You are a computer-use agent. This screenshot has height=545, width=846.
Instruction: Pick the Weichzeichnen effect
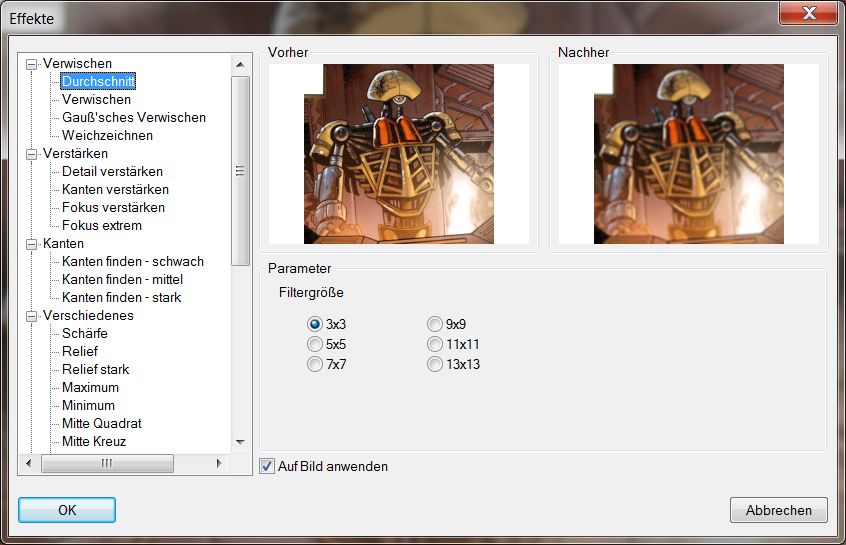[x=107, y=135]
